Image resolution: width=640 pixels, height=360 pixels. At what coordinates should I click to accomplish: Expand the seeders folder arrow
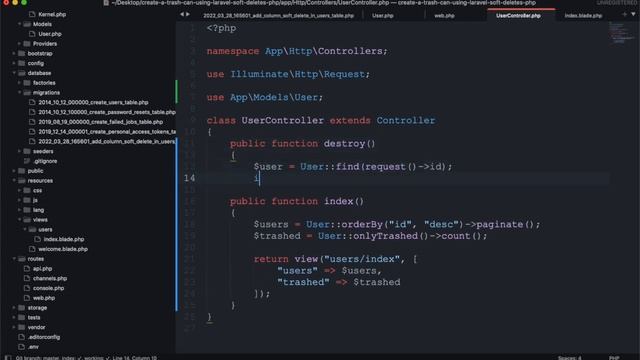point(19,151)
